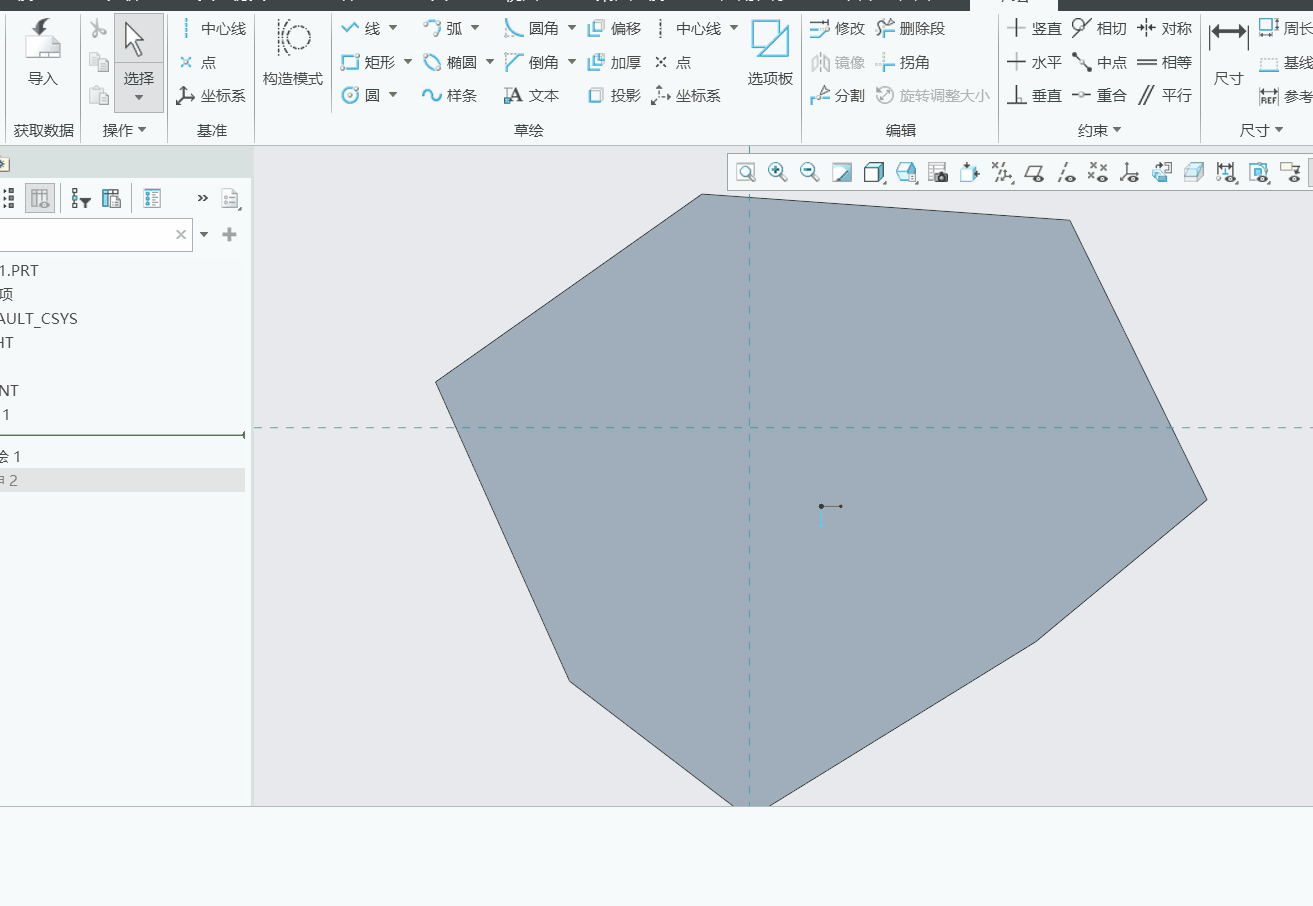This screenshot has height=906, width=1313.
Task: Toggle tree column display in model tree
Action: point(40,198)
